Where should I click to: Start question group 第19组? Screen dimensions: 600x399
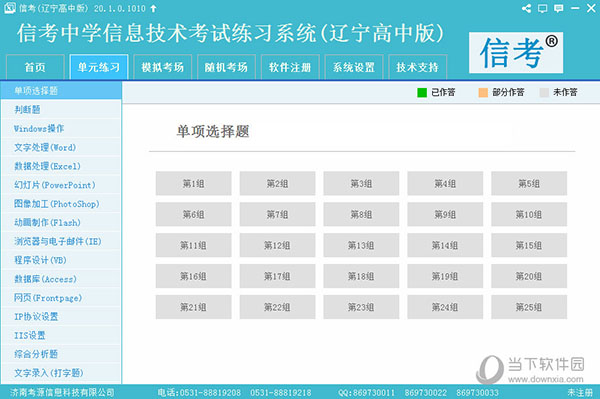click(x=445, y=276)
